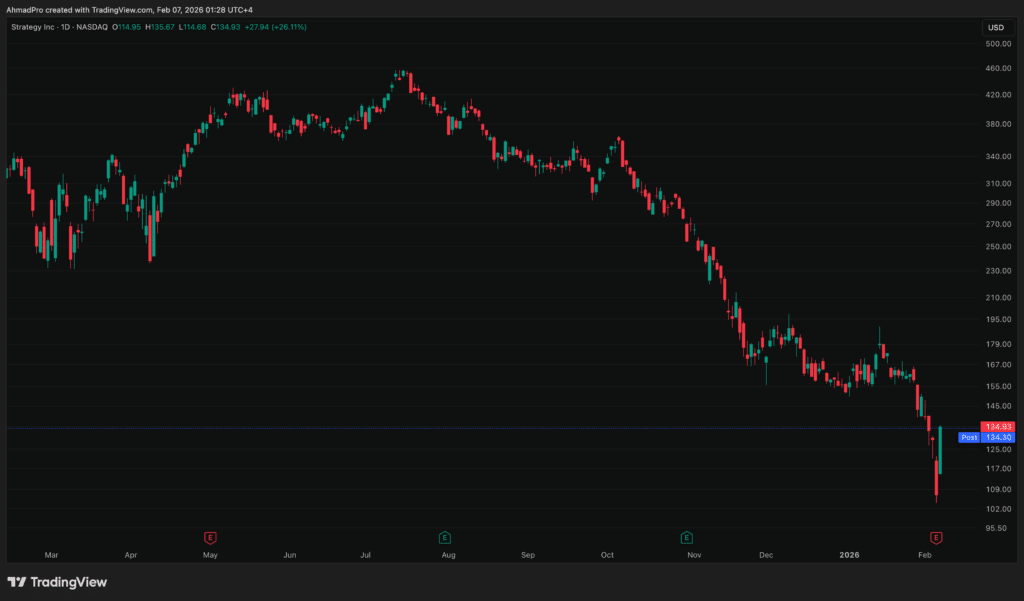
Task: Open the green earnings marker near Nov
Action: point(687,537)
